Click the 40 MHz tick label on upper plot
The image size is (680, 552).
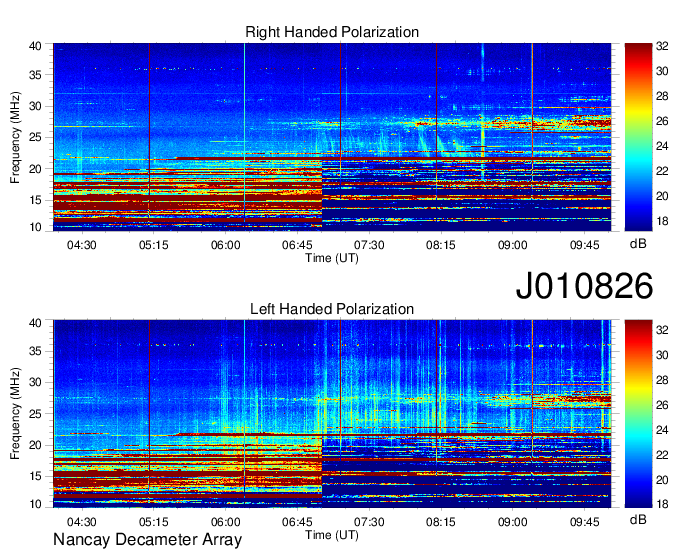click(x=35, y=46)
